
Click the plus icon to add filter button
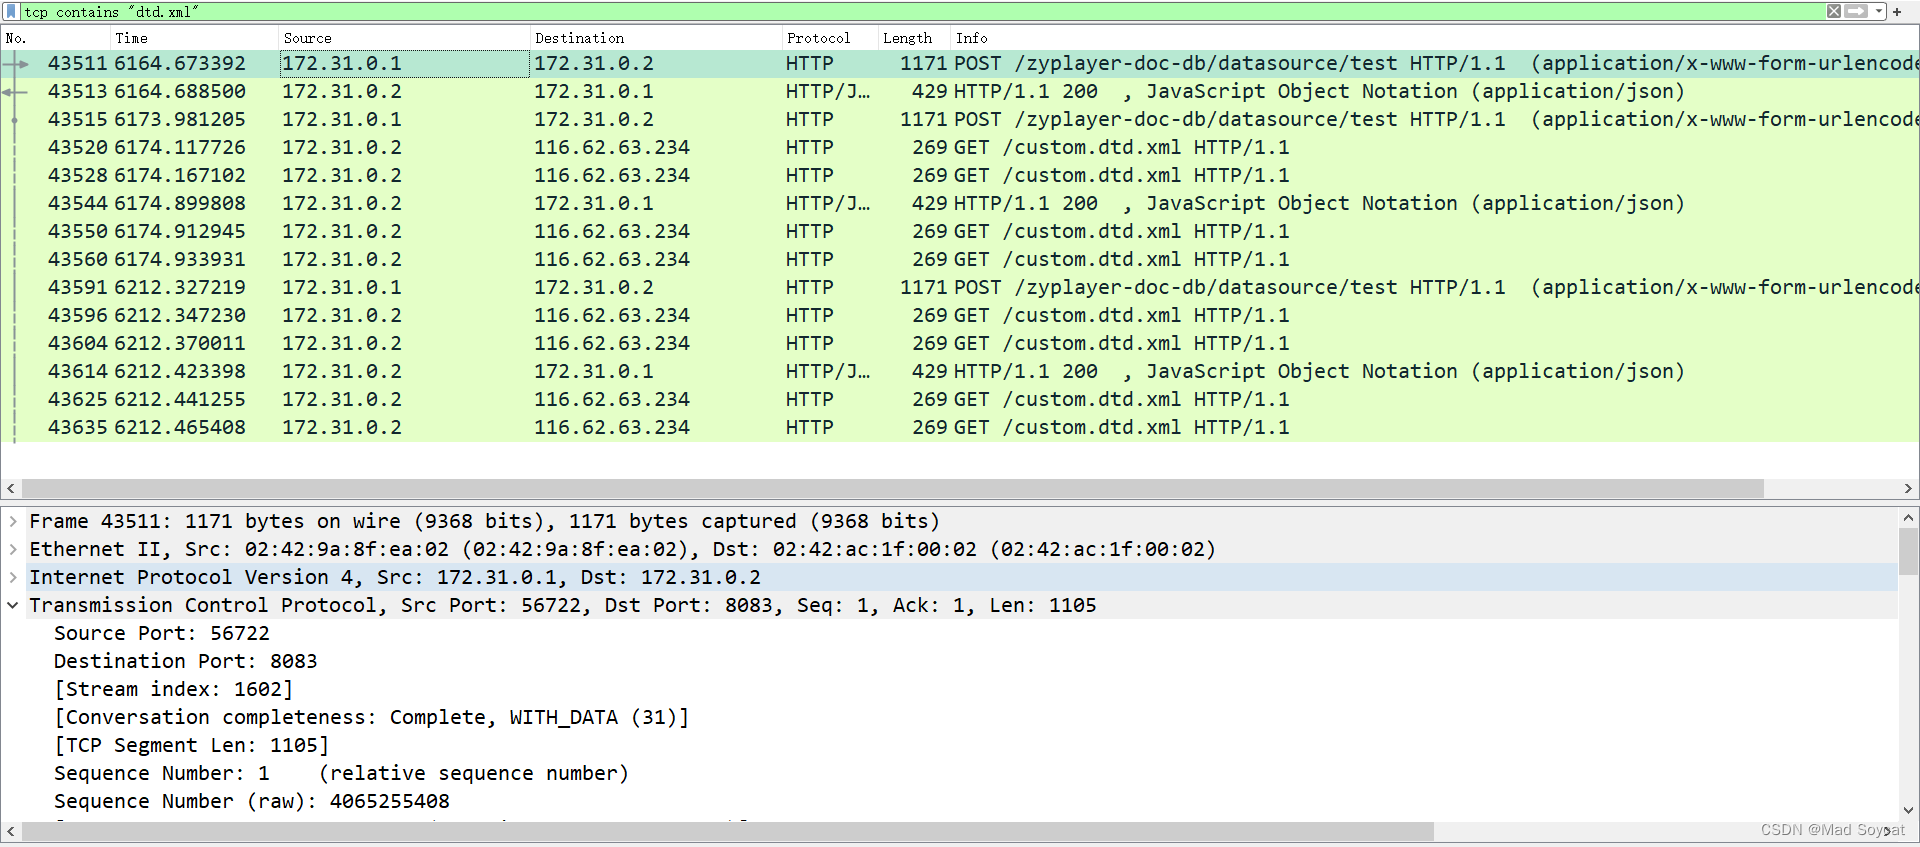1897,11
